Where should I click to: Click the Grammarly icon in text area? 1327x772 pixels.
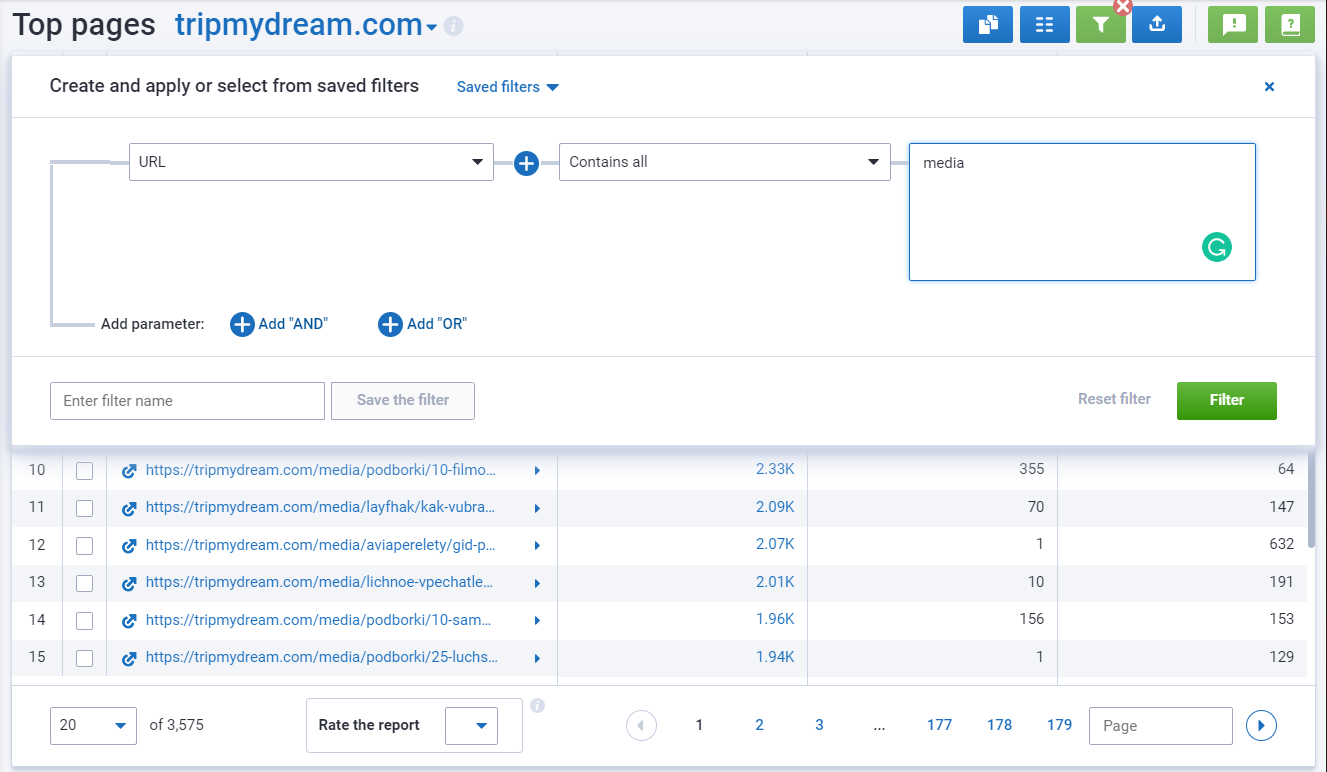(1216, 247)
